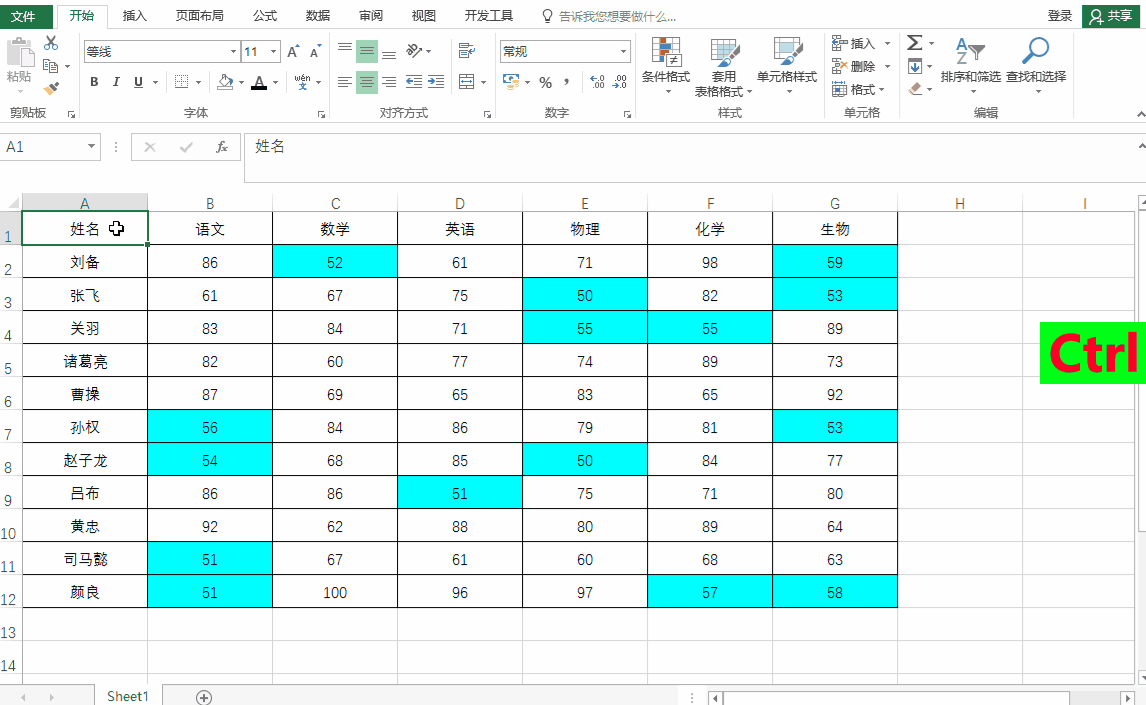This screenshot has width=1146, height=705.
Task: Click the 登录 sign-in link
Action: click(x=1060, y=16)
